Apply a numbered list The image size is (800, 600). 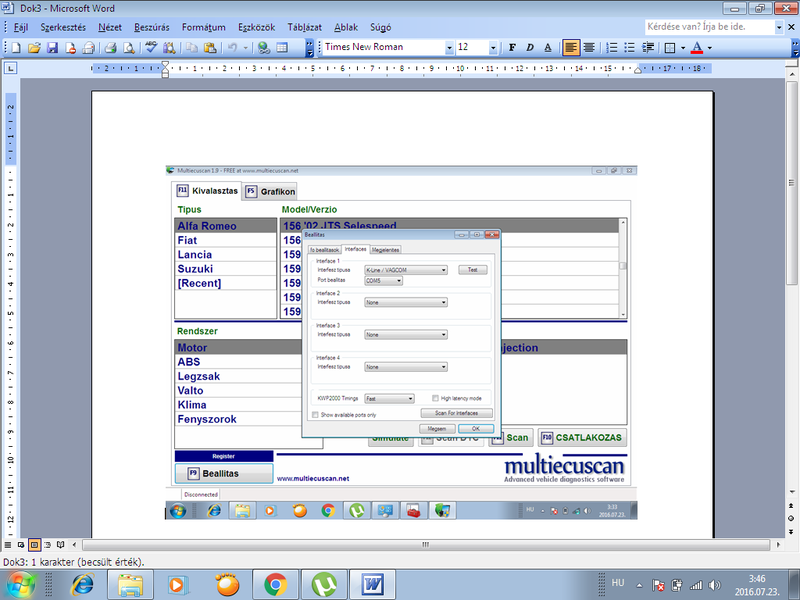611,48
